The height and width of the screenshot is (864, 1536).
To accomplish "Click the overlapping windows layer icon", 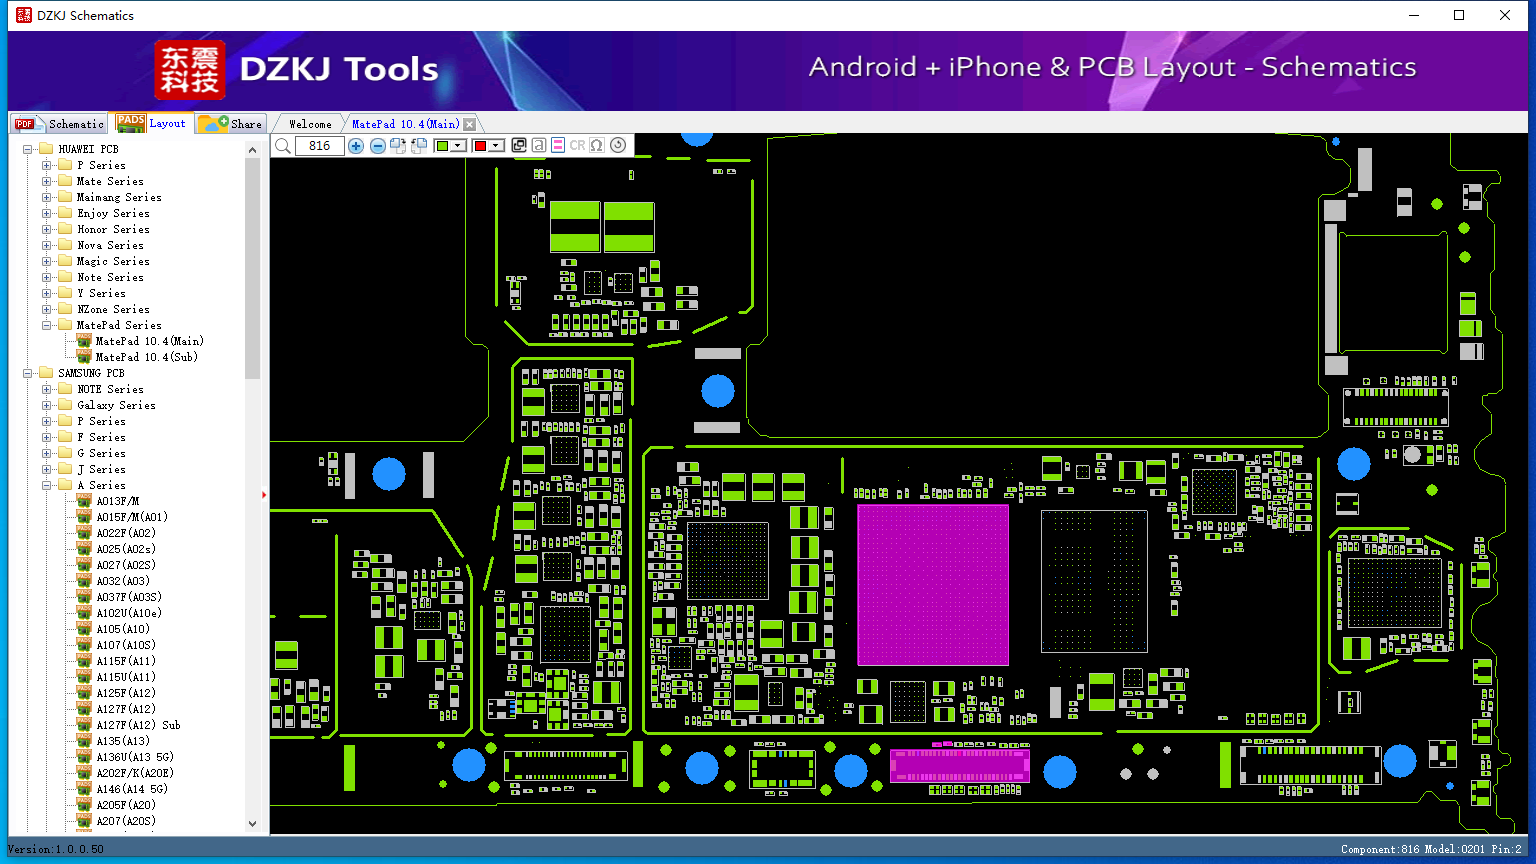I will 519,145.
